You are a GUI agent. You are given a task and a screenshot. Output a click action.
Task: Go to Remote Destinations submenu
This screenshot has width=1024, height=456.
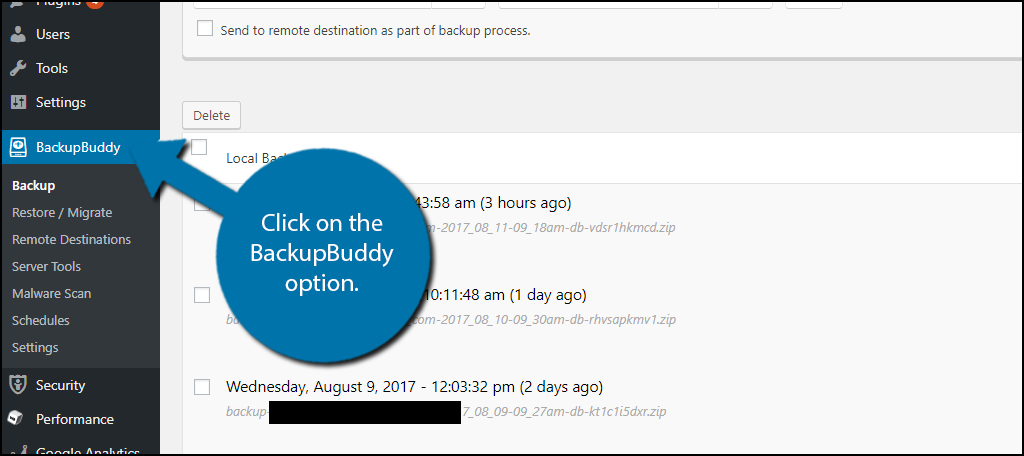coord(71,239)
